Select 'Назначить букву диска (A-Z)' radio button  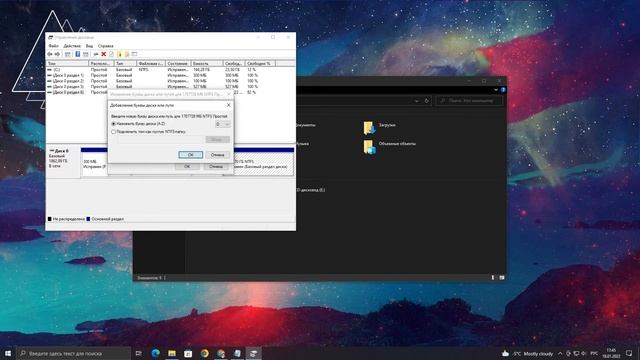[x=114, y=124]
